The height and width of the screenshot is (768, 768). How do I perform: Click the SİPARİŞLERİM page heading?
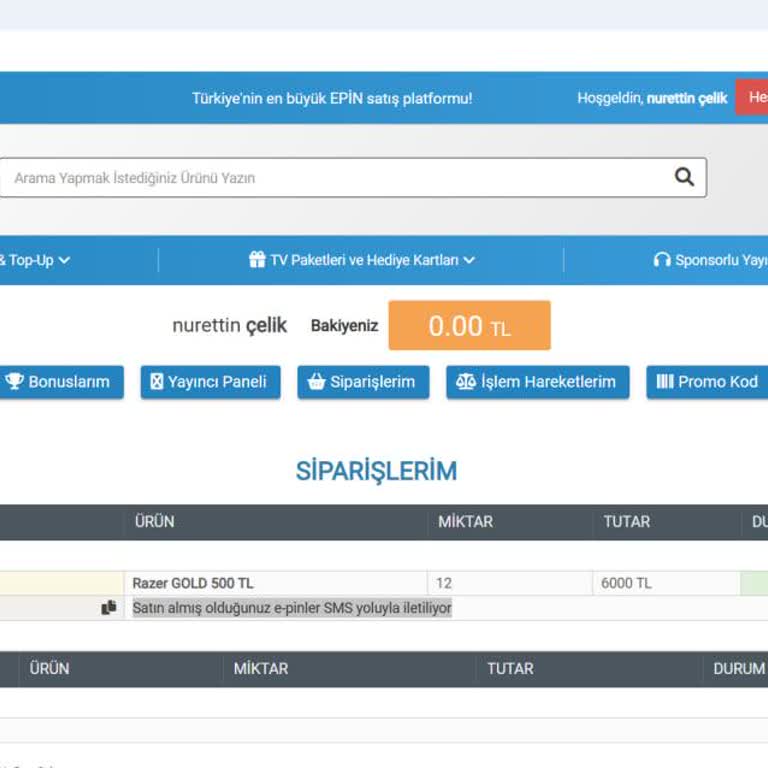click(376, 471)
